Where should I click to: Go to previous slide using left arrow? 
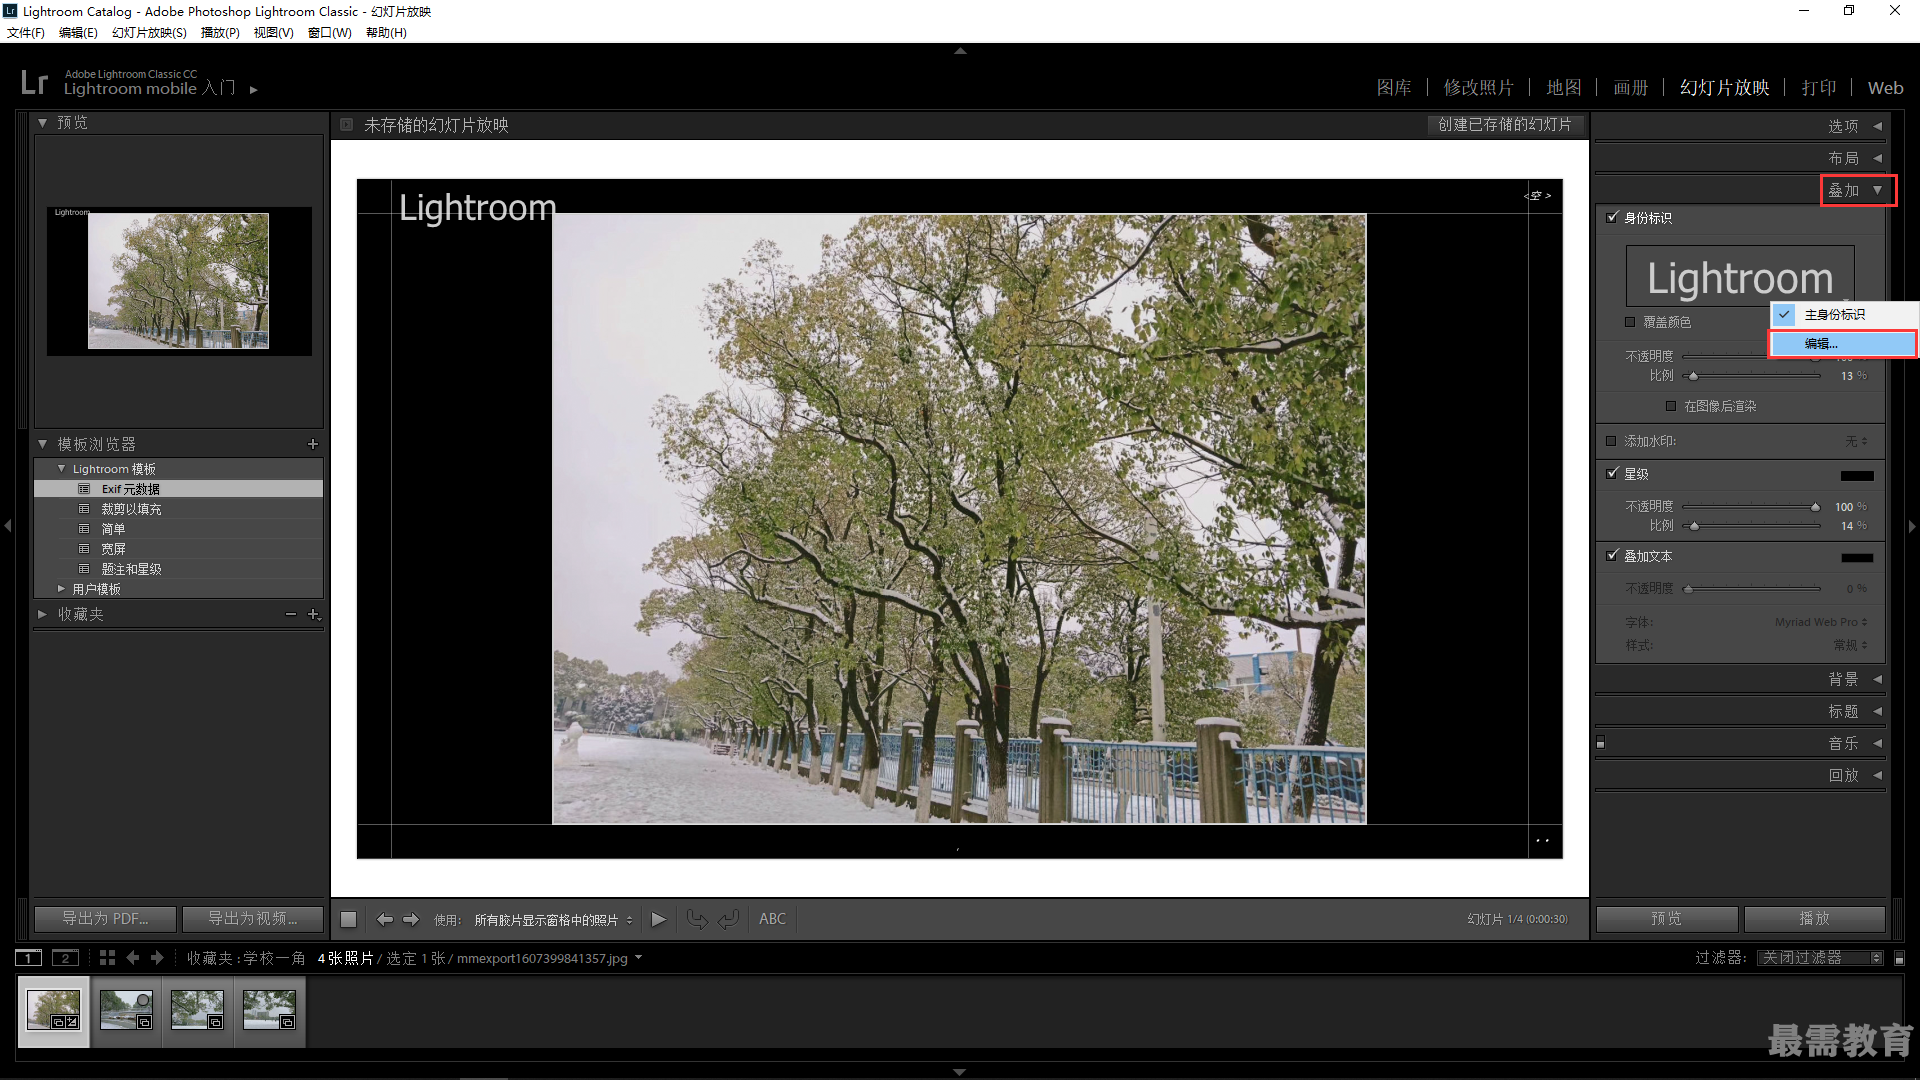(384, 919)
